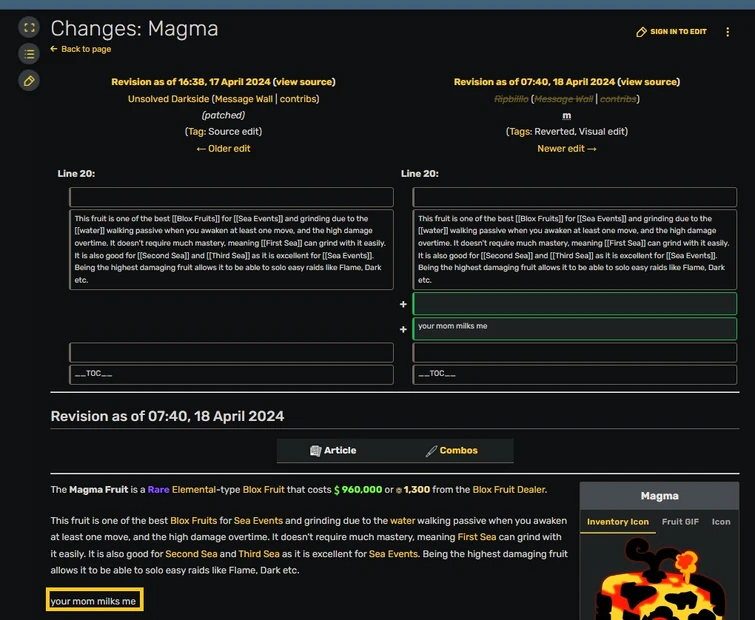Screen dimensions: 755x620
Task: Open the Blox Fruits link in article
Action: [x=194, y=521]
